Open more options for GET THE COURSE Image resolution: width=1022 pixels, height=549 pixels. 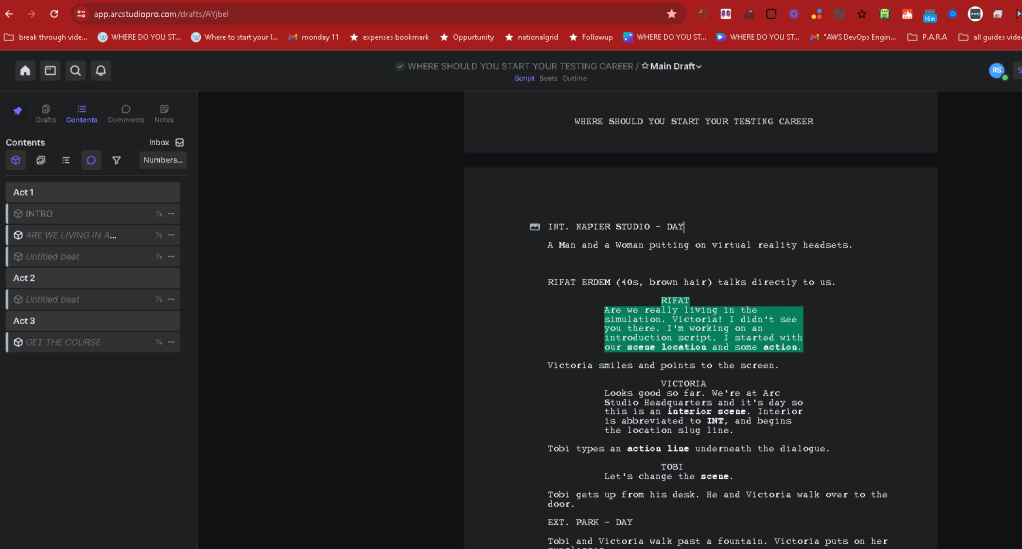point(171,342)
